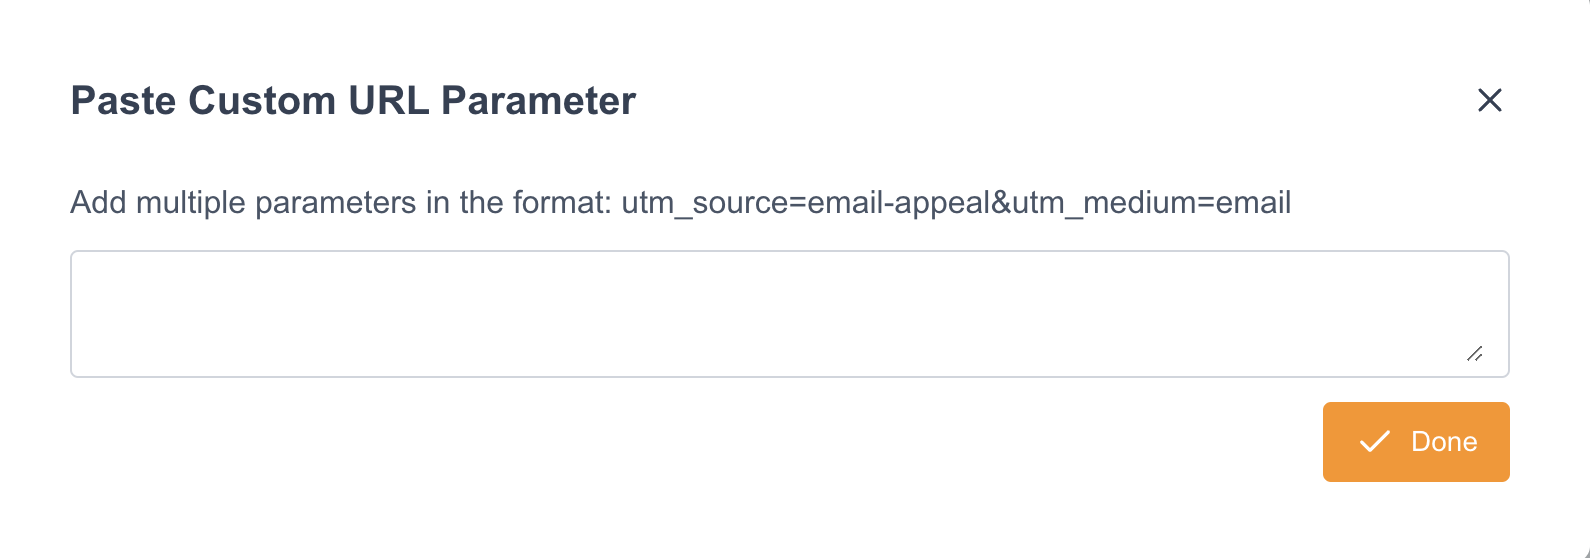Click the word 'Parameter' in the dialog title
The width and height of the screenshot is (1590, 558).
[538, 101]
